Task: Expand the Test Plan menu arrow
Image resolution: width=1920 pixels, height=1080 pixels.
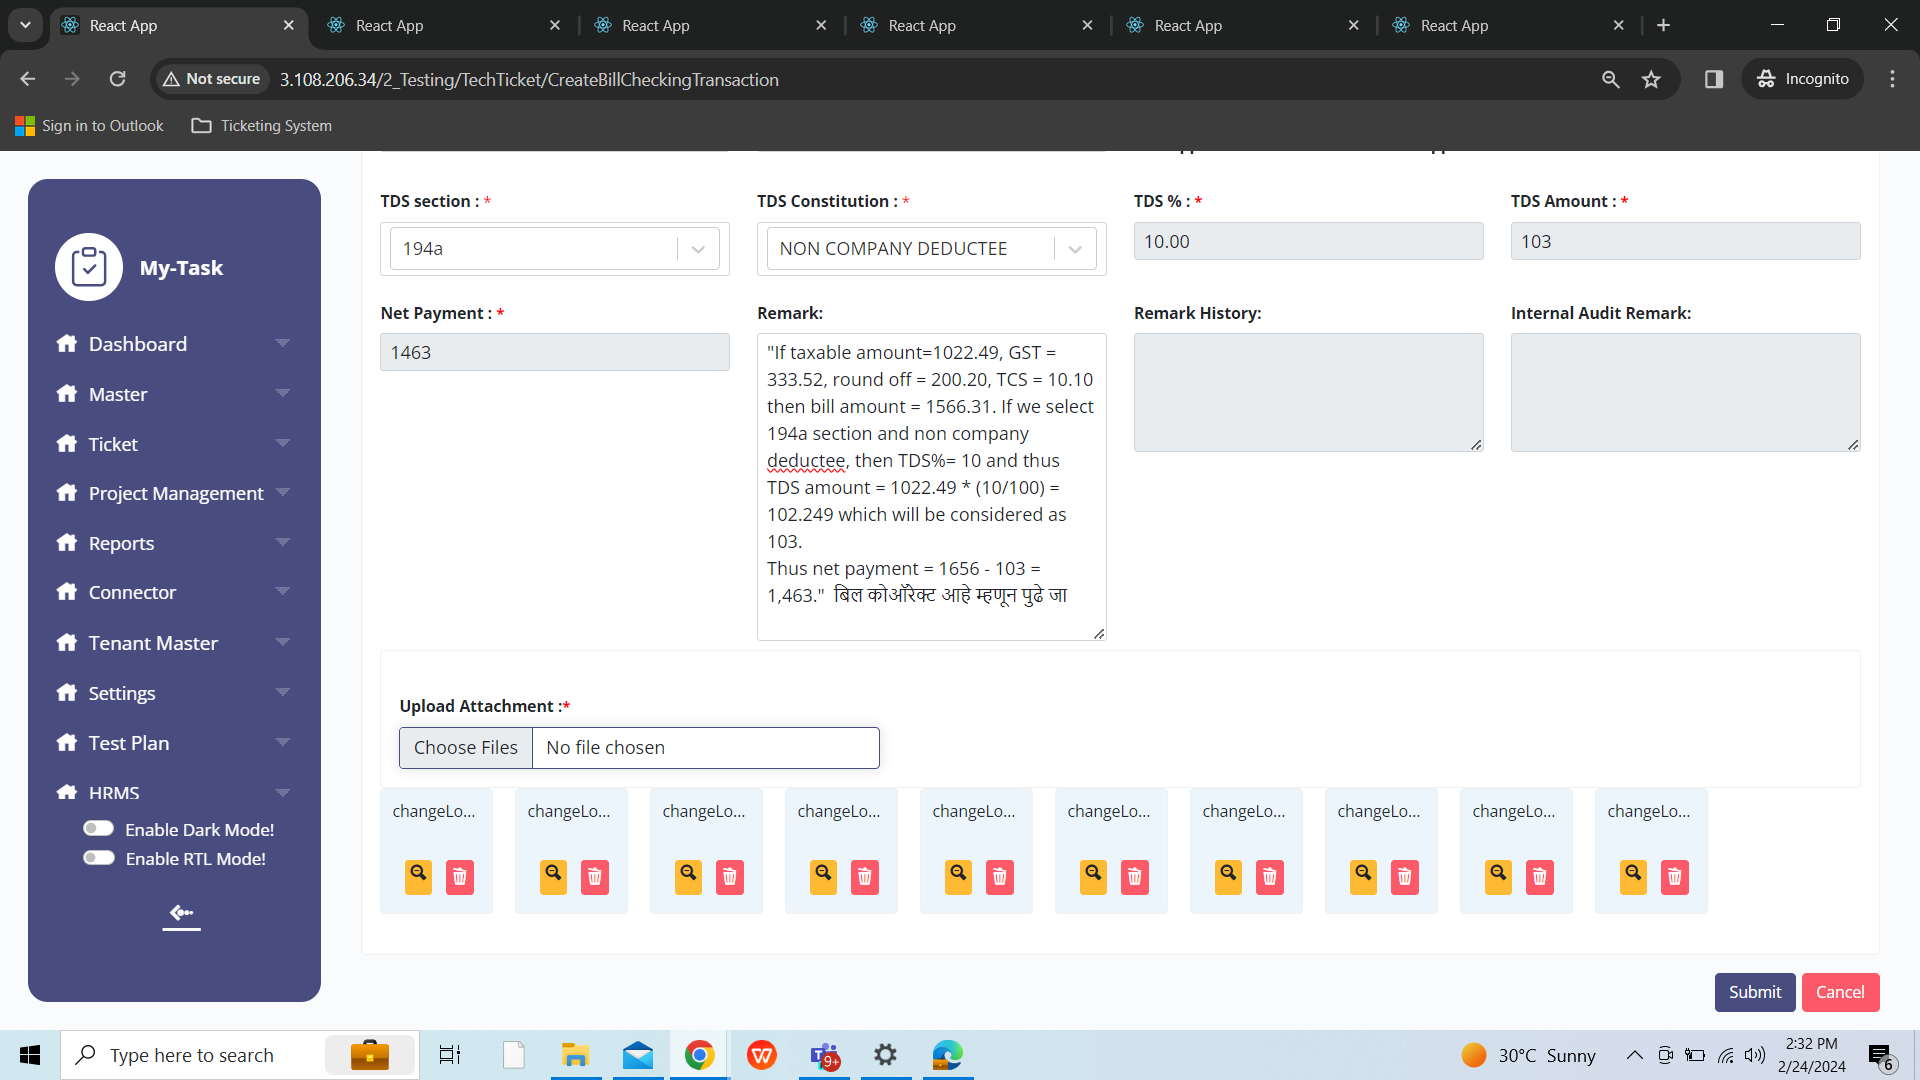Action: [282, 742]
